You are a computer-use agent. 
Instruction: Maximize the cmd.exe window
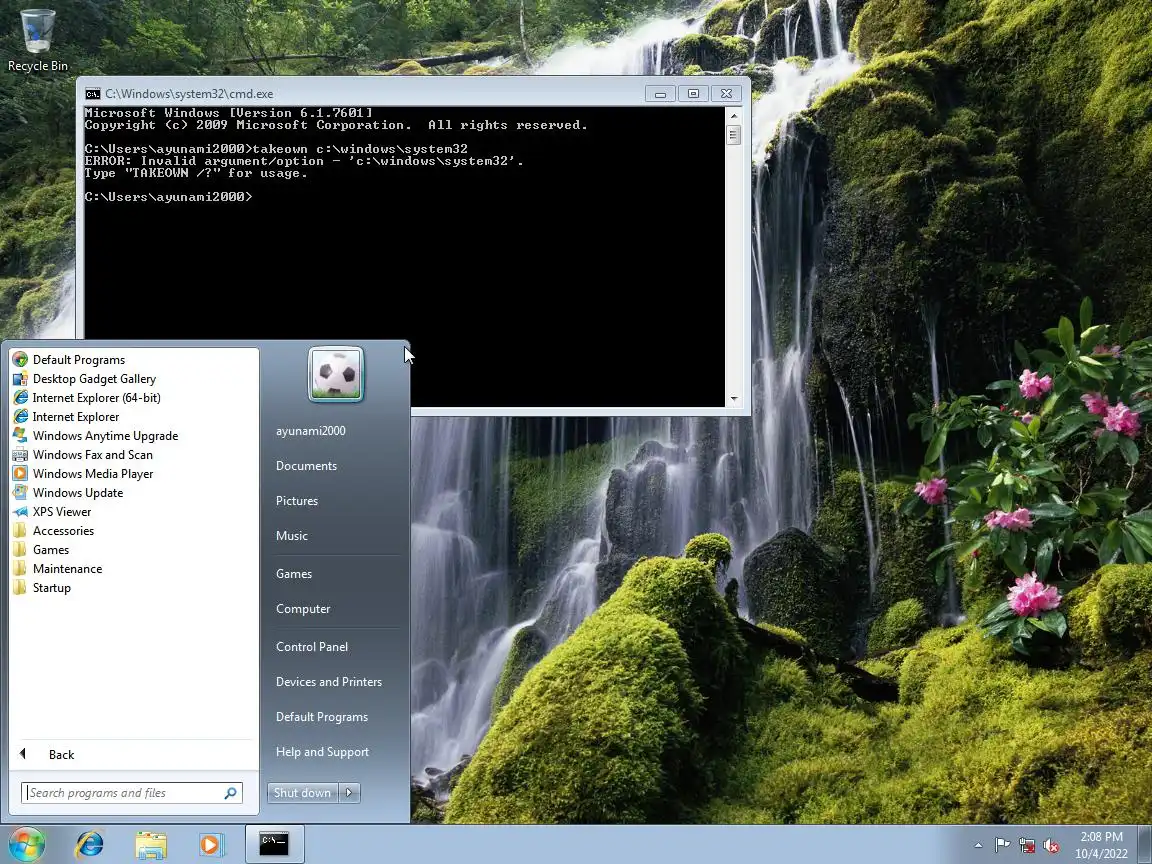click(x=693, y=94)
